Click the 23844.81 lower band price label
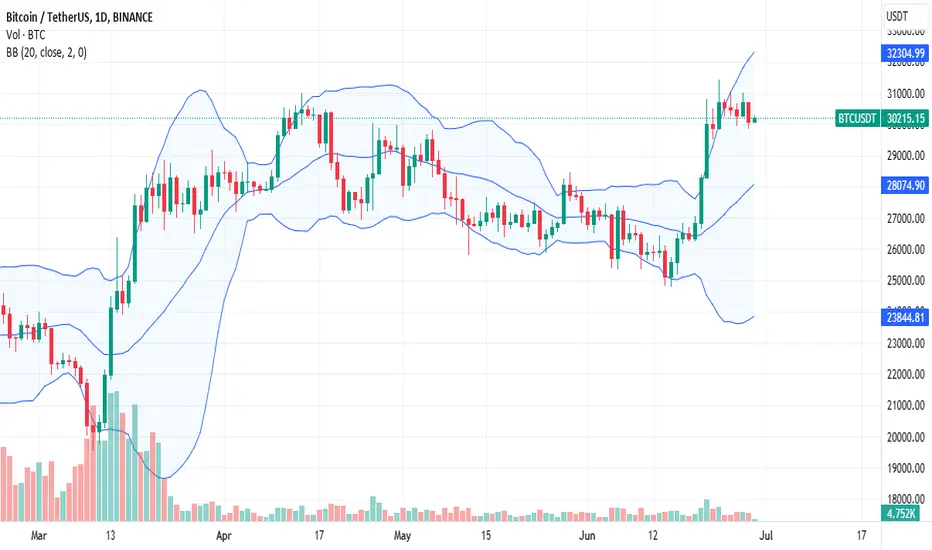Screen dimensions: 932x550 point(905,318)
